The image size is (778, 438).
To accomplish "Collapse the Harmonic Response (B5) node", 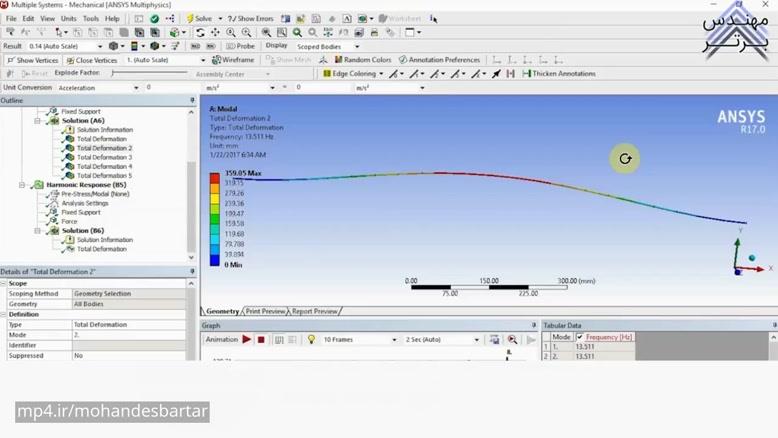I will (x=22, y=185).
